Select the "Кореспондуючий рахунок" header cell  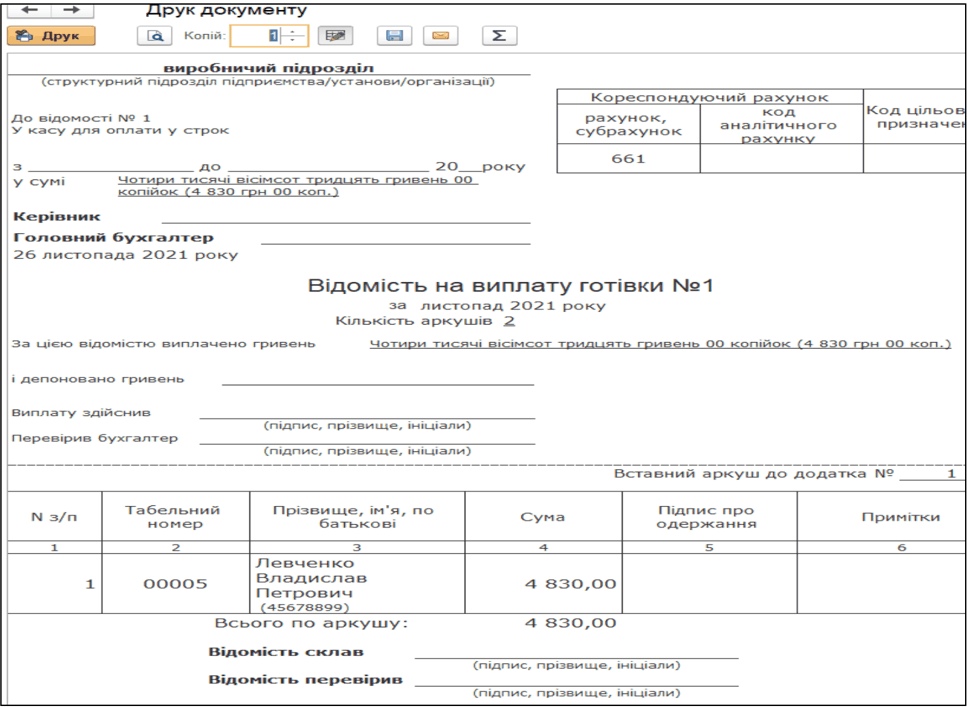[710, 97]
